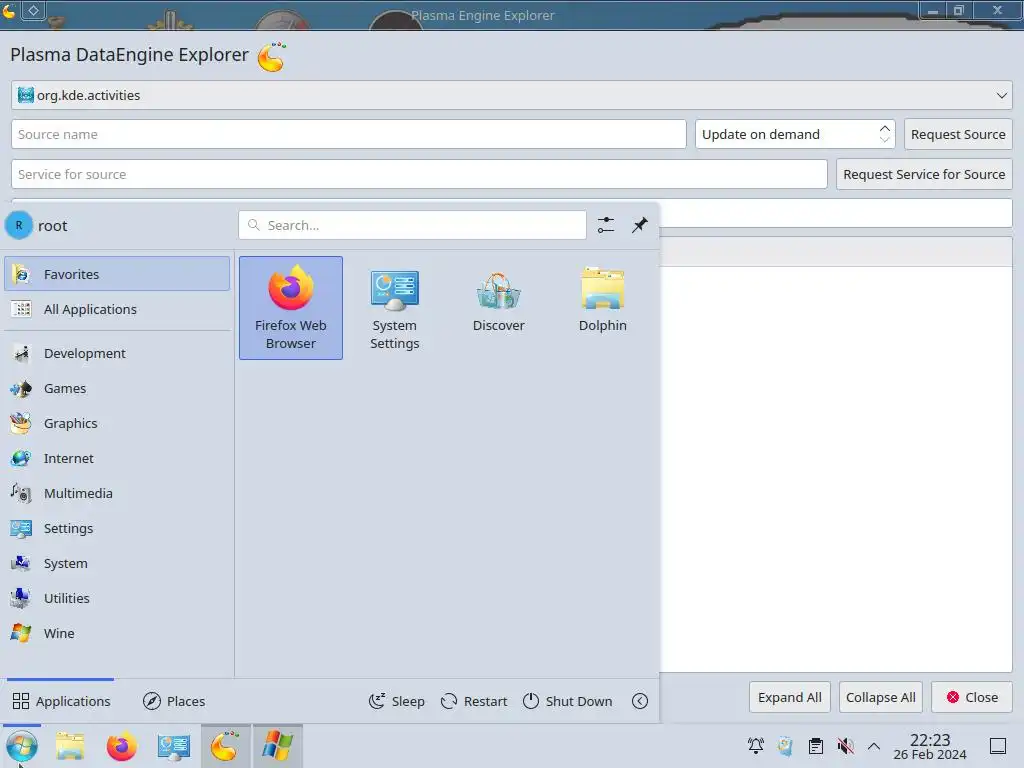Click the muted volume tray icon

coord(846,746)
